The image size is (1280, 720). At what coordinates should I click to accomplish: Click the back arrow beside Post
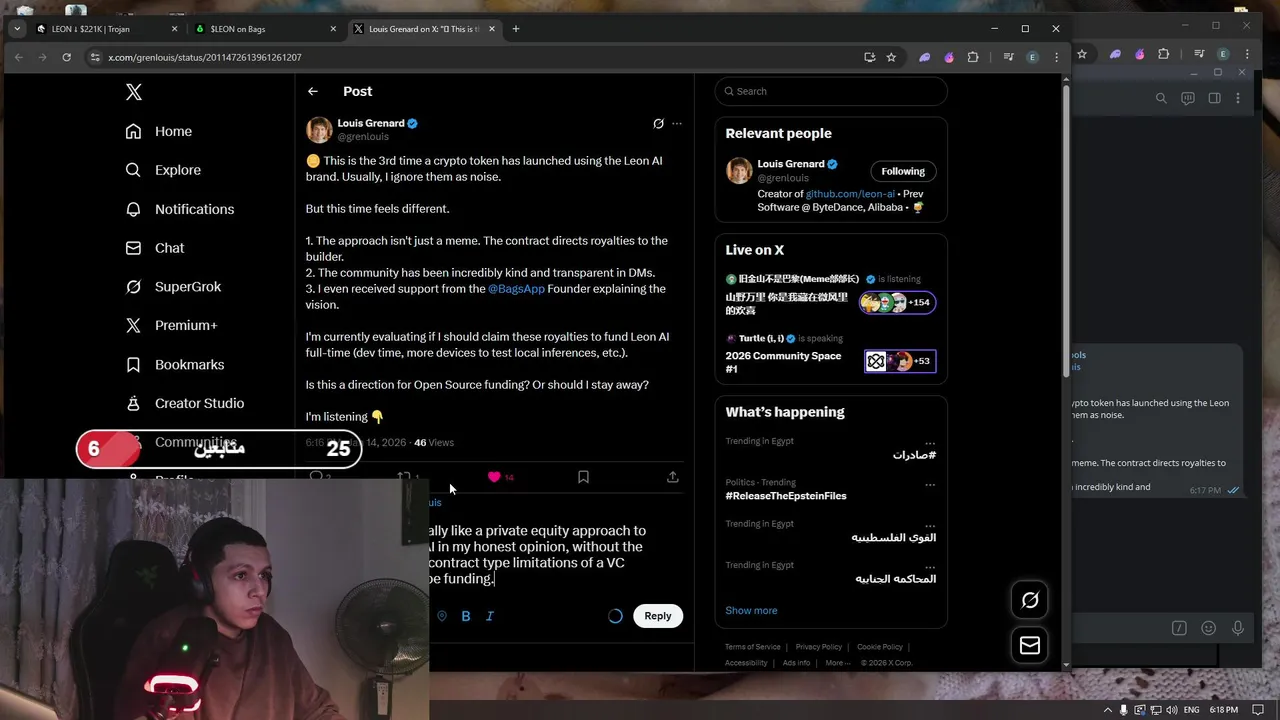coord(313,91)
